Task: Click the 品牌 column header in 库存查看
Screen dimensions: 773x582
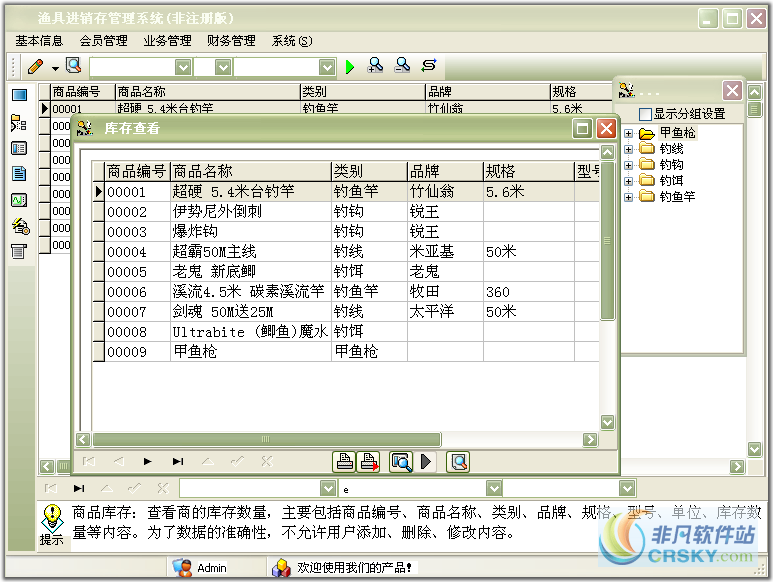Action: click(x=445, y=171)
